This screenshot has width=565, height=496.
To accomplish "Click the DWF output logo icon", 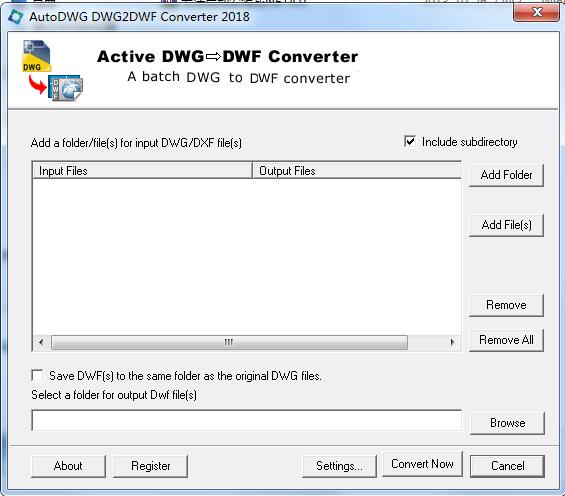I will 66,88.
